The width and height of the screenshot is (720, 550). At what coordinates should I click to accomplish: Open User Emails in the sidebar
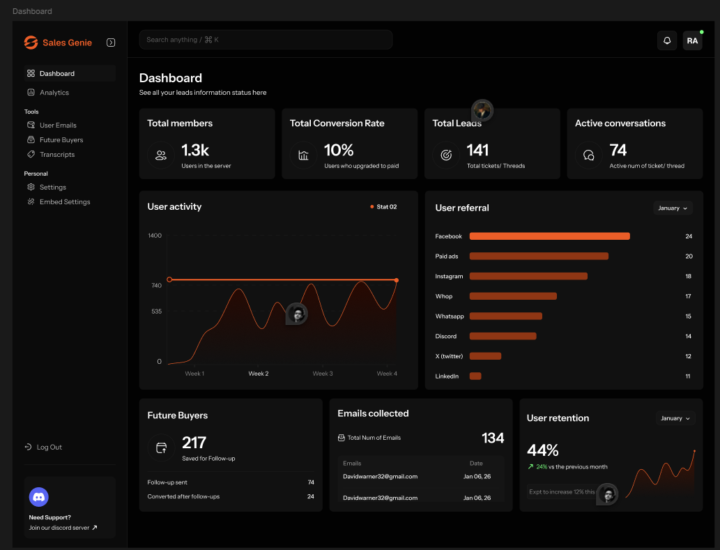pos(57,125)
